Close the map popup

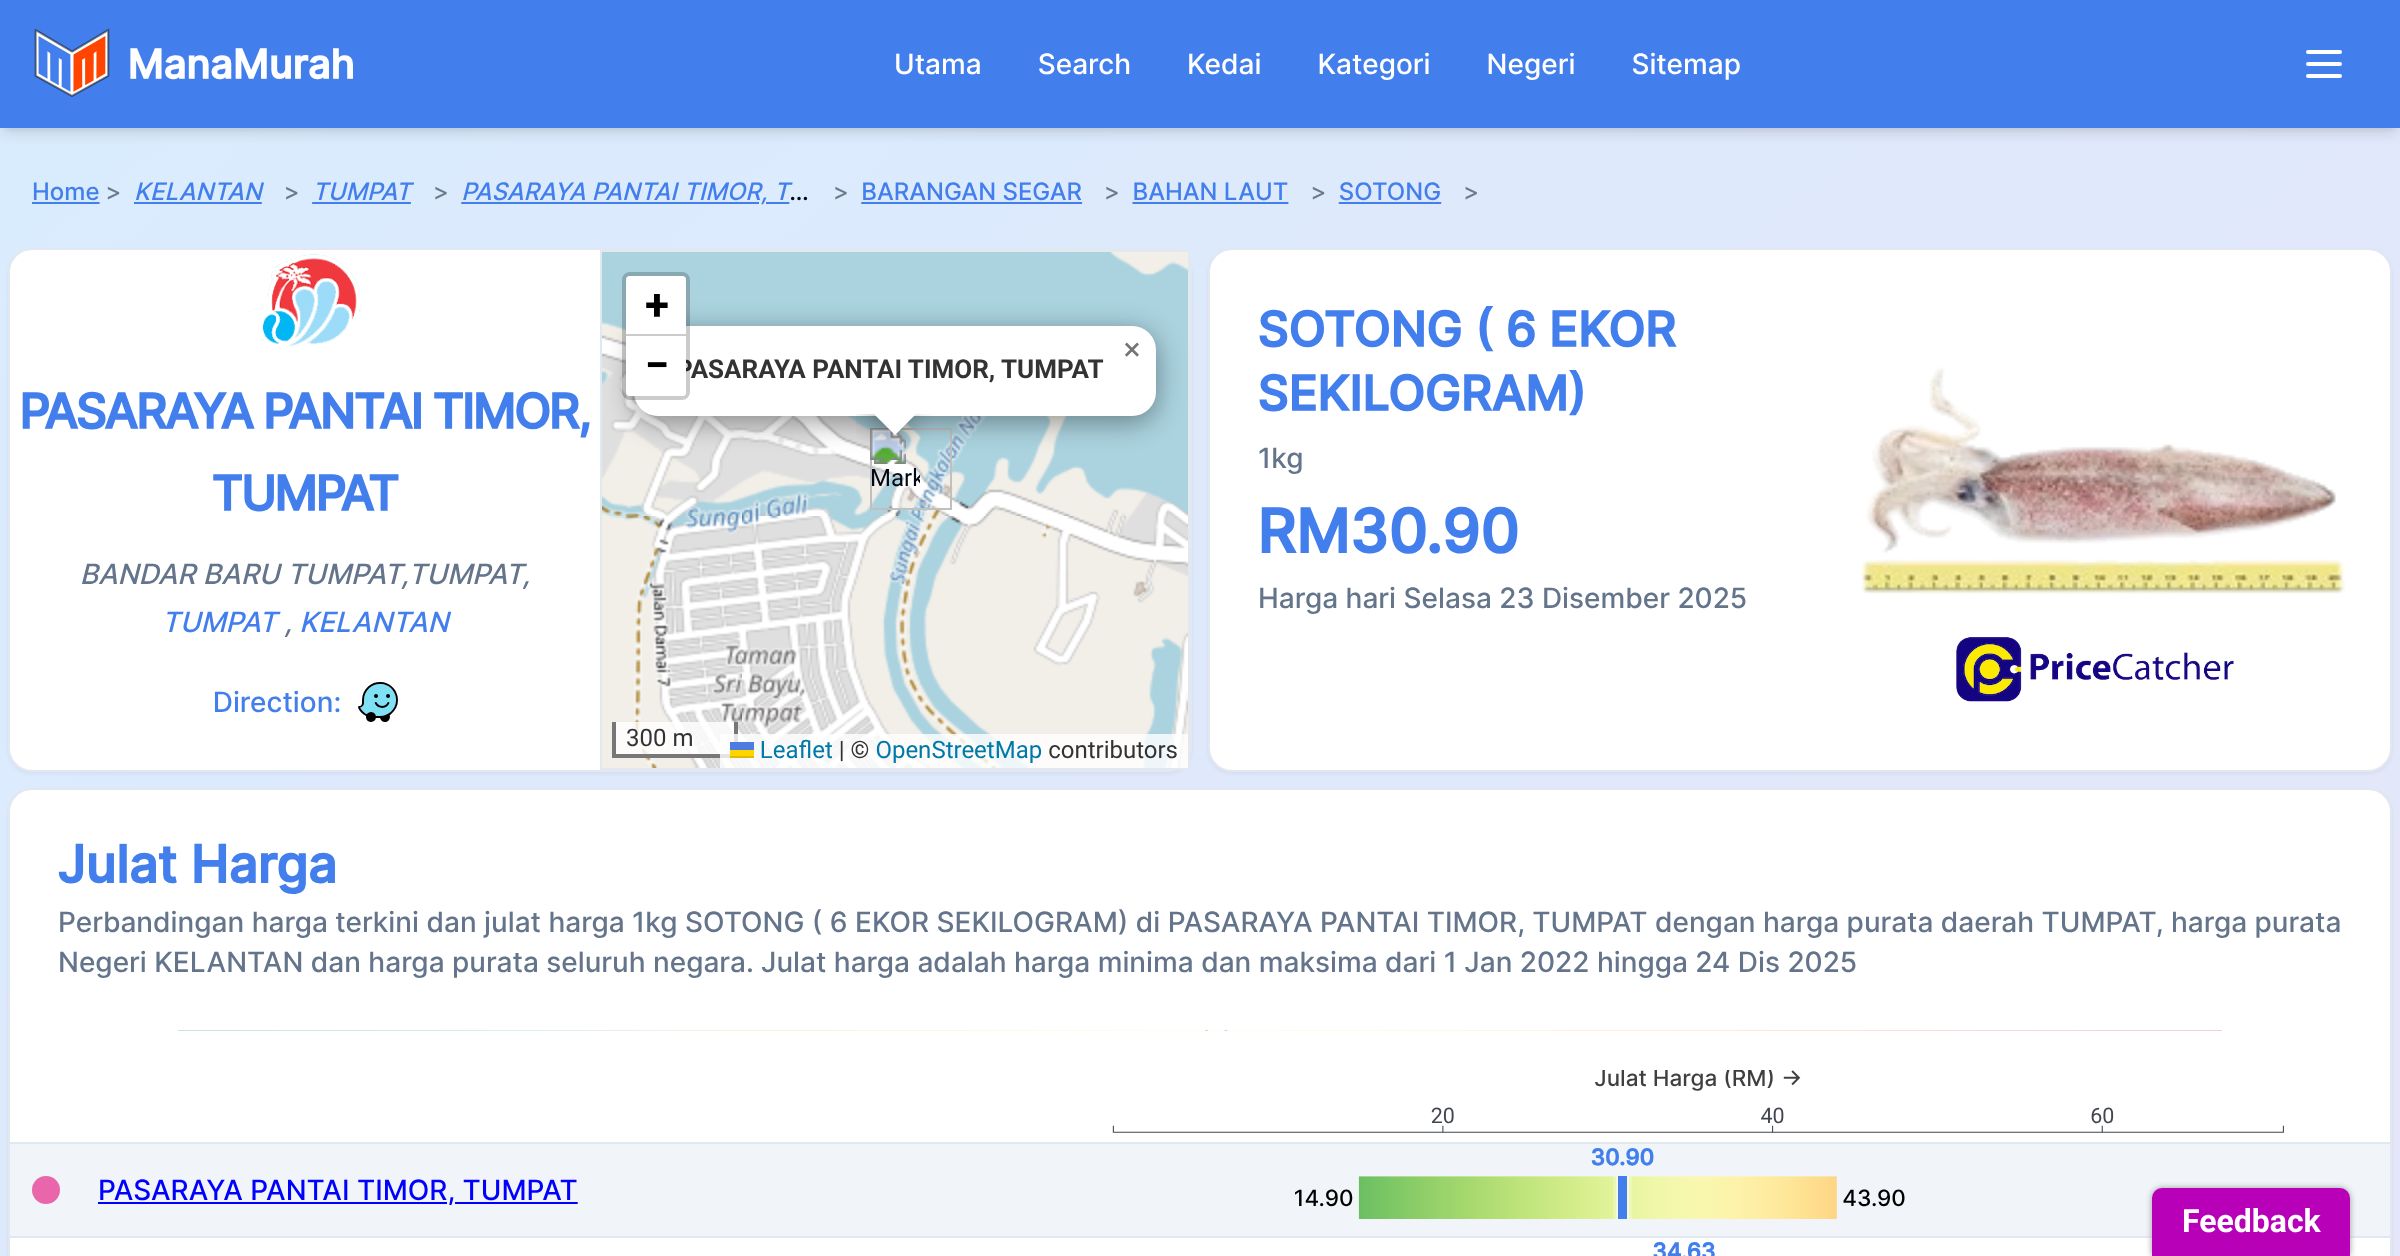tap(1131, 350)
